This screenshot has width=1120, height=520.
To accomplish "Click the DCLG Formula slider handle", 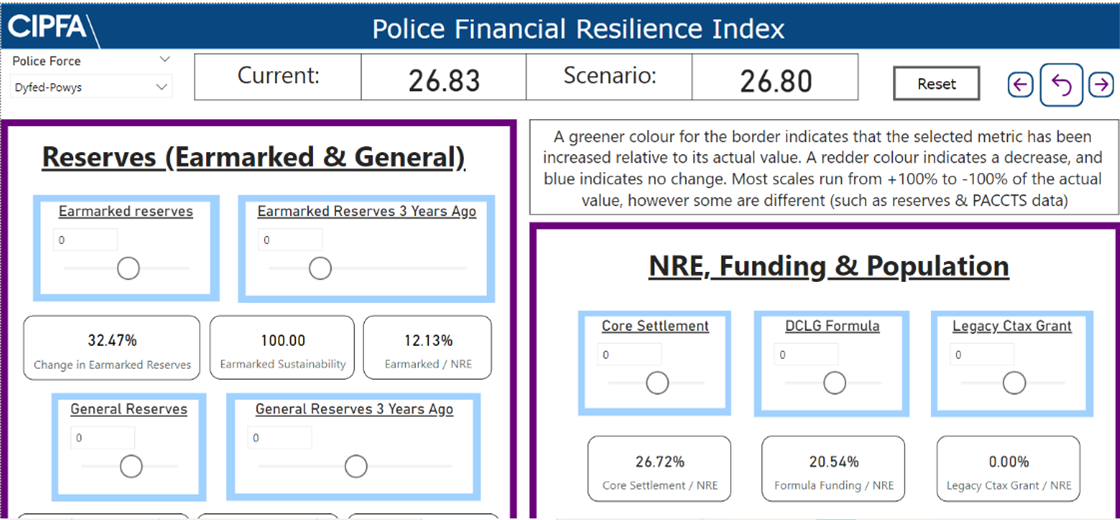I will [834, 383].
